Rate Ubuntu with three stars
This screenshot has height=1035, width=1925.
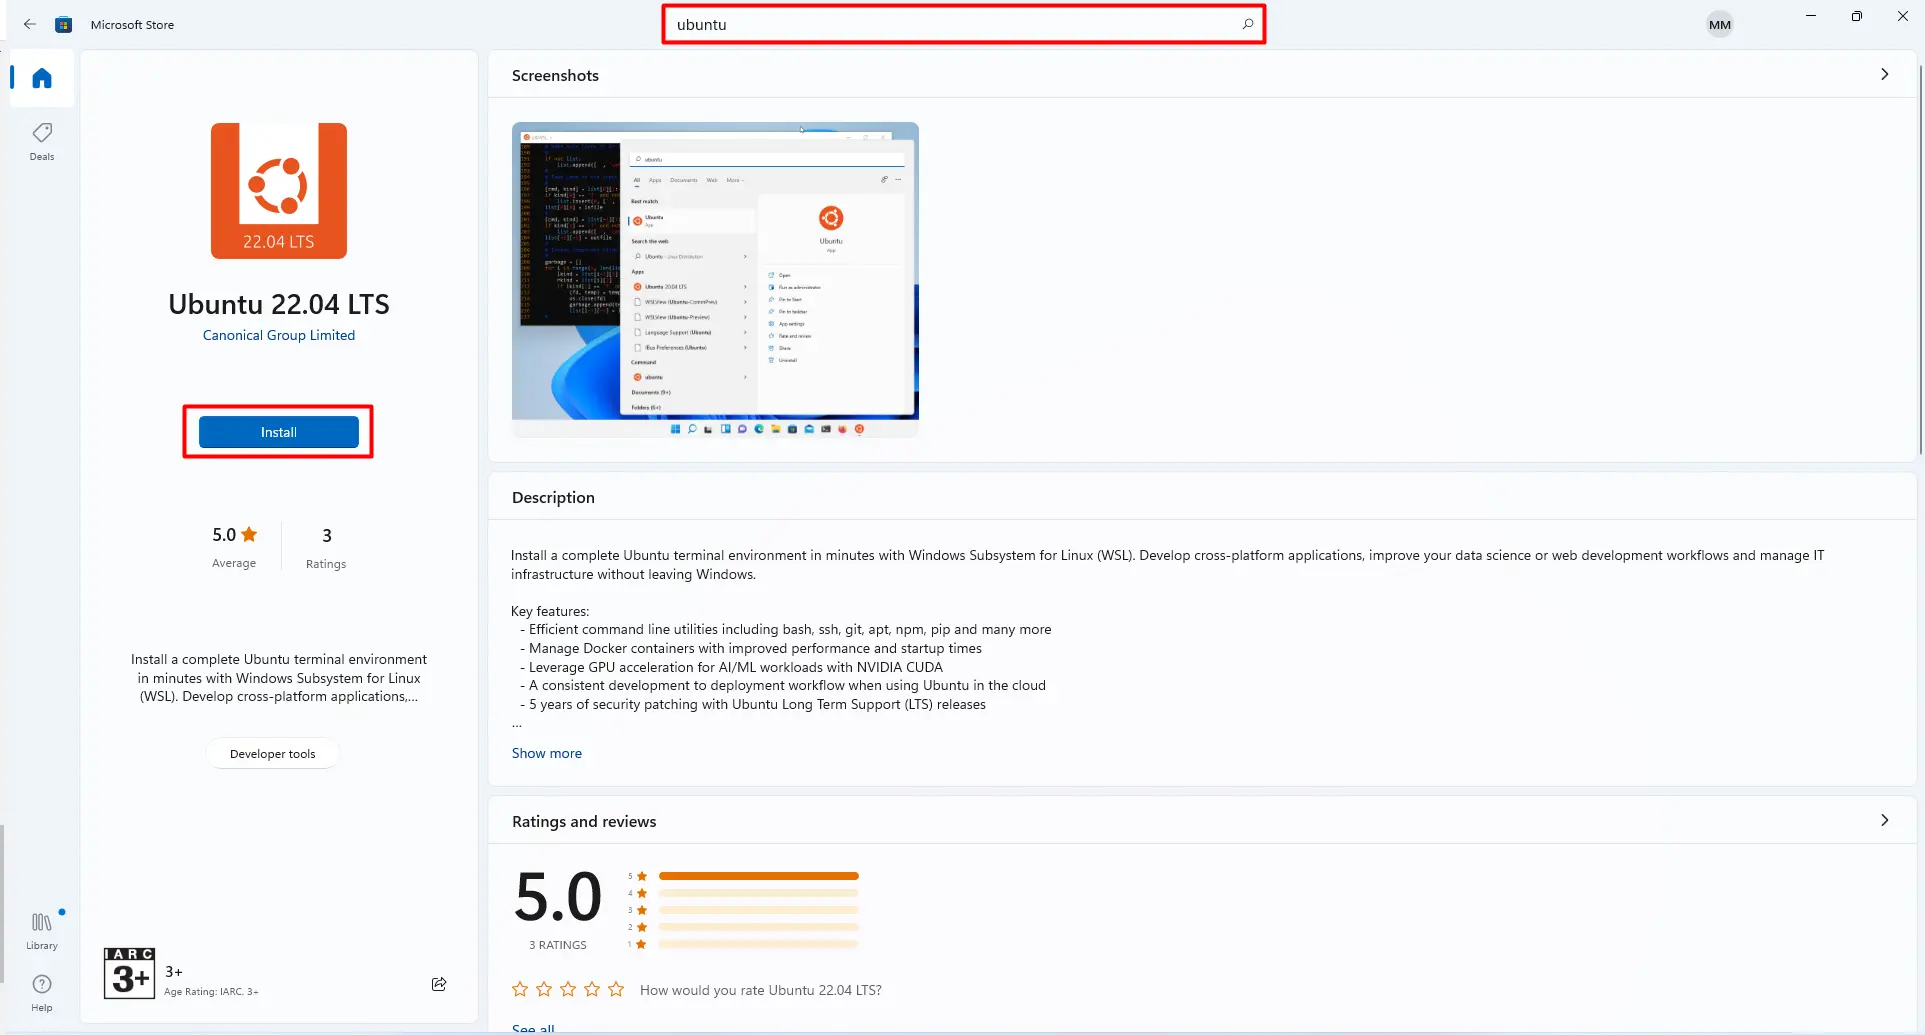coord(568,989)
